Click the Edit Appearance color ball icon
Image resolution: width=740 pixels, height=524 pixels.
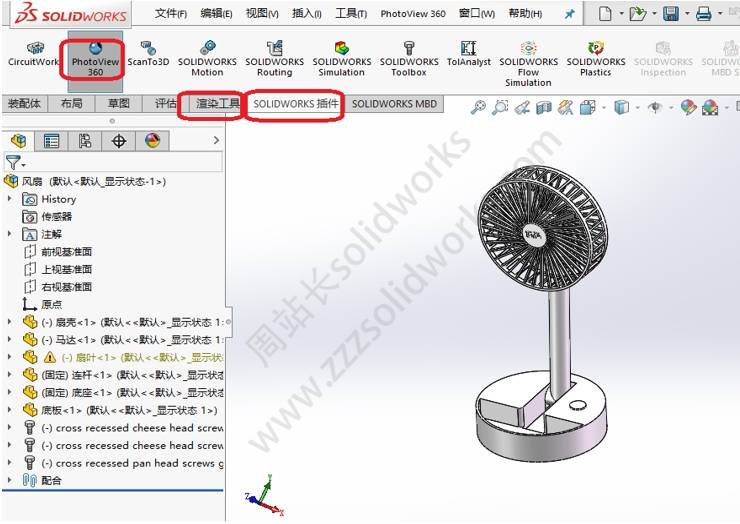pyautogui.click(x=689, y=108)
